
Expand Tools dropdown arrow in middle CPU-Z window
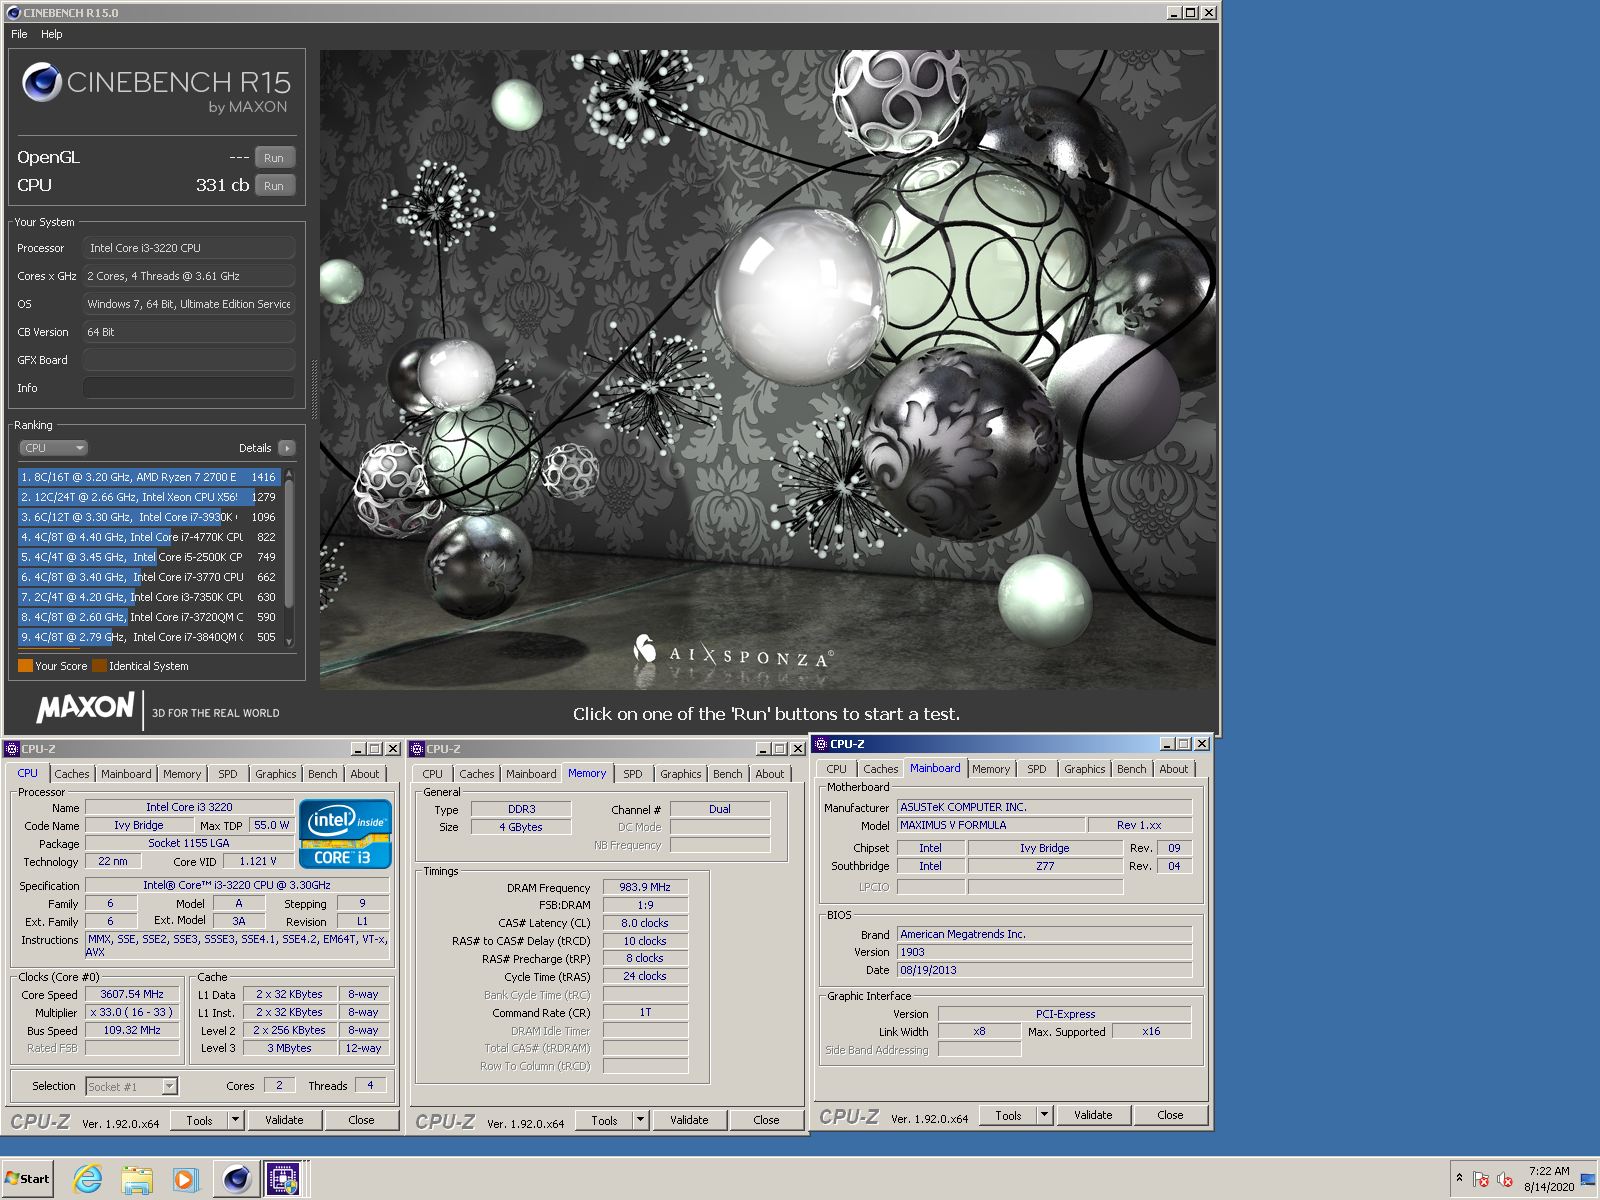click(641, 1120)
